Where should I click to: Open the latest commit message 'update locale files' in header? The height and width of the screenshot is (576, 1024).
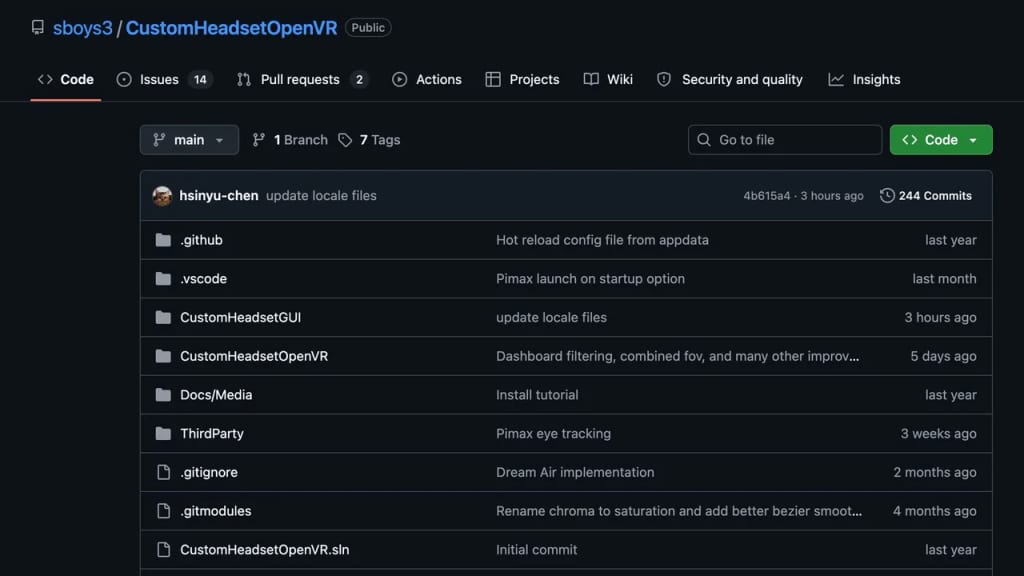pyautogui.click(x=321, y=196)
